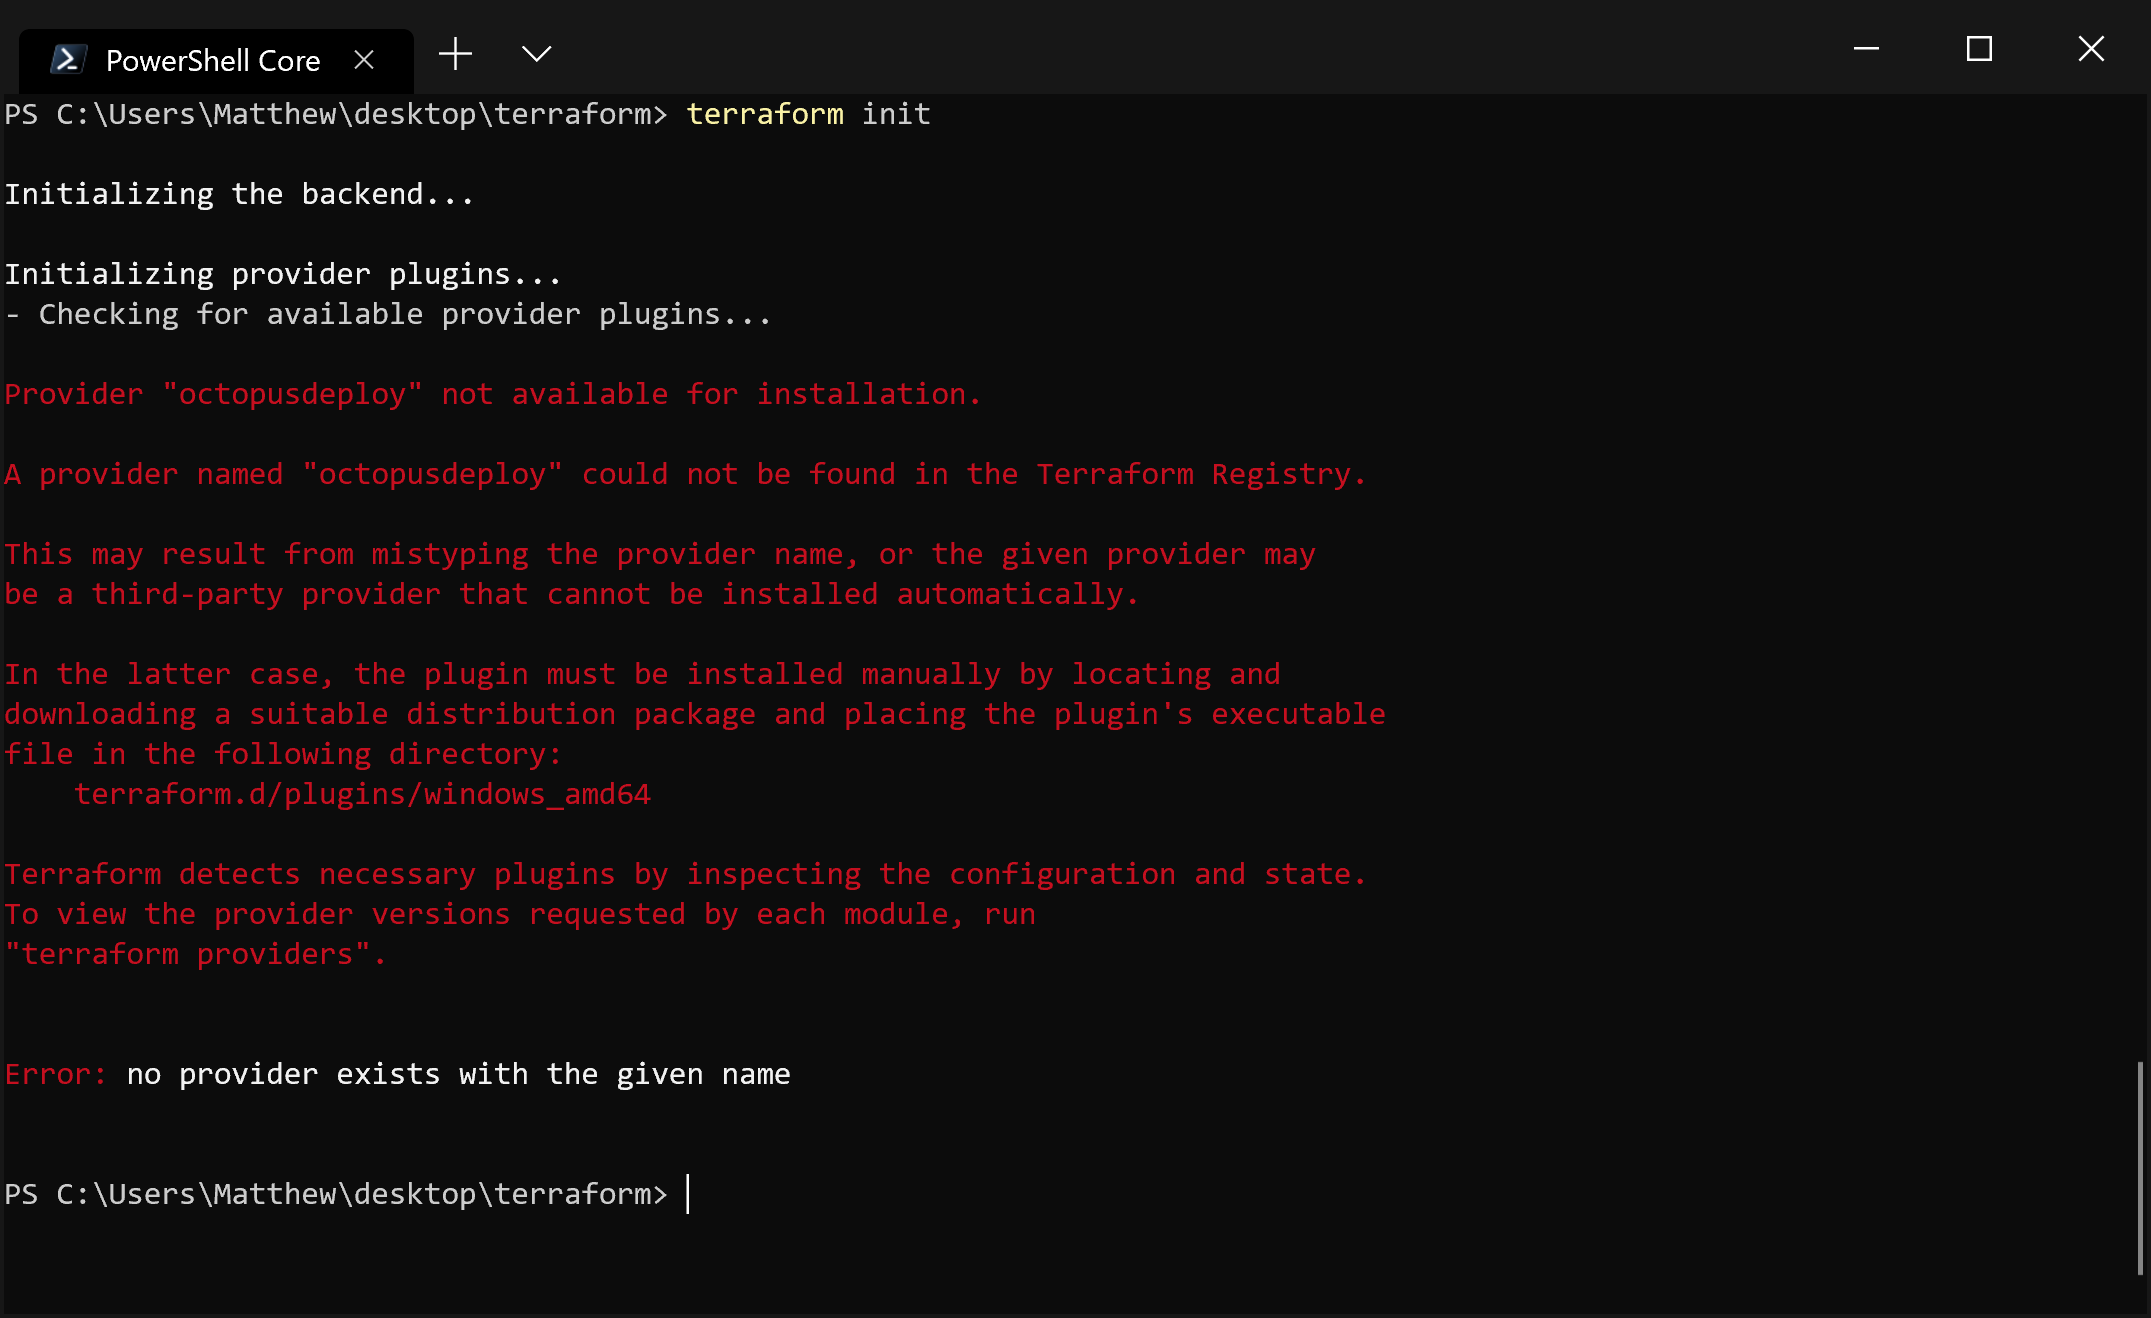Click the terraform.d/plugins/windows_amd64 path
The image size is (2151, 1318).
(362, 794)
